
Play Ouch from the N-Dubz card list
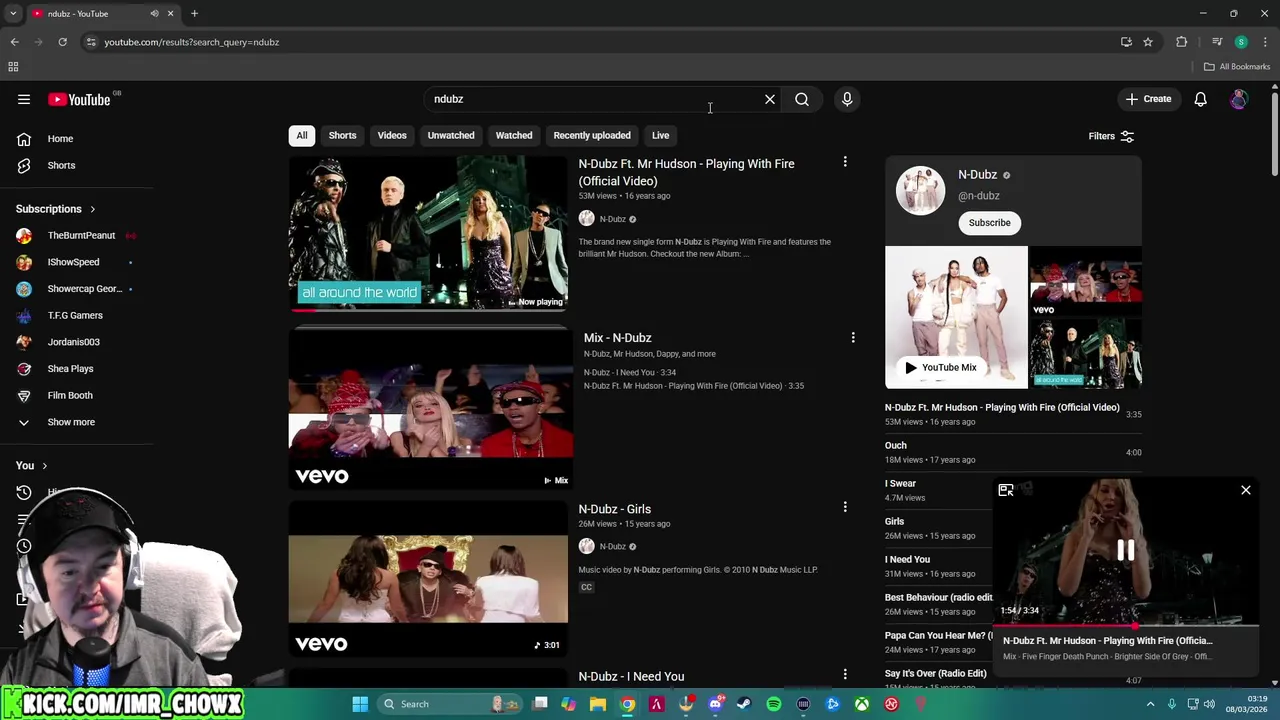896,446
